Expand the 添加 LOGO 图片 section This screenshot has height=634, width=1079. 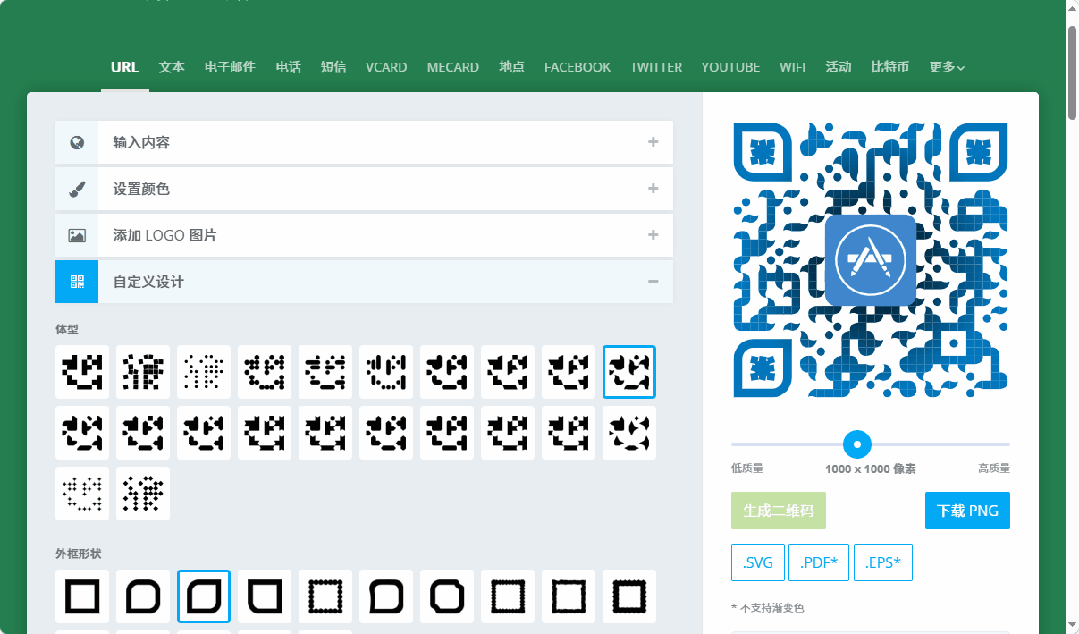pos(364,235)
